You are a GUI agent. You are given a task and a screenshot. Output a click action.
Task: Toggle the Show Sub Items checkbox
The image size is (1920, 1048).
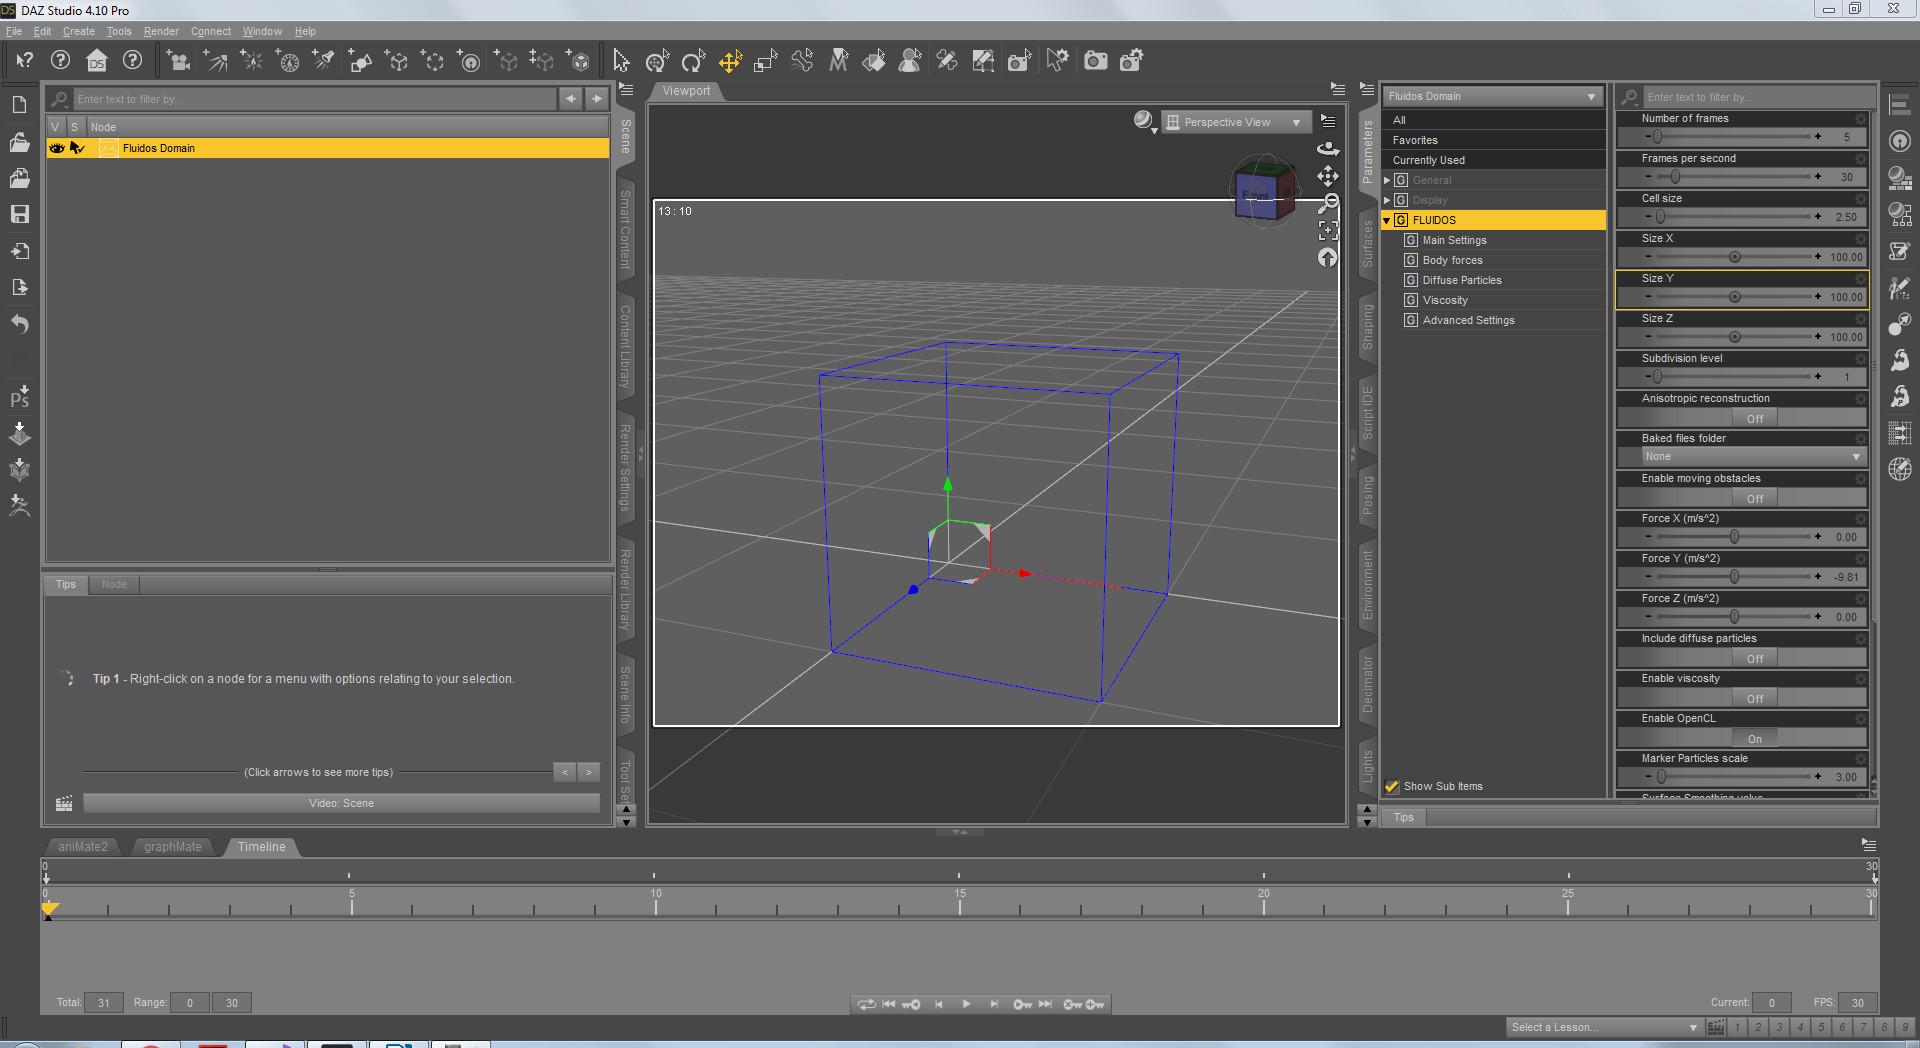click(x=1392, y=787)
